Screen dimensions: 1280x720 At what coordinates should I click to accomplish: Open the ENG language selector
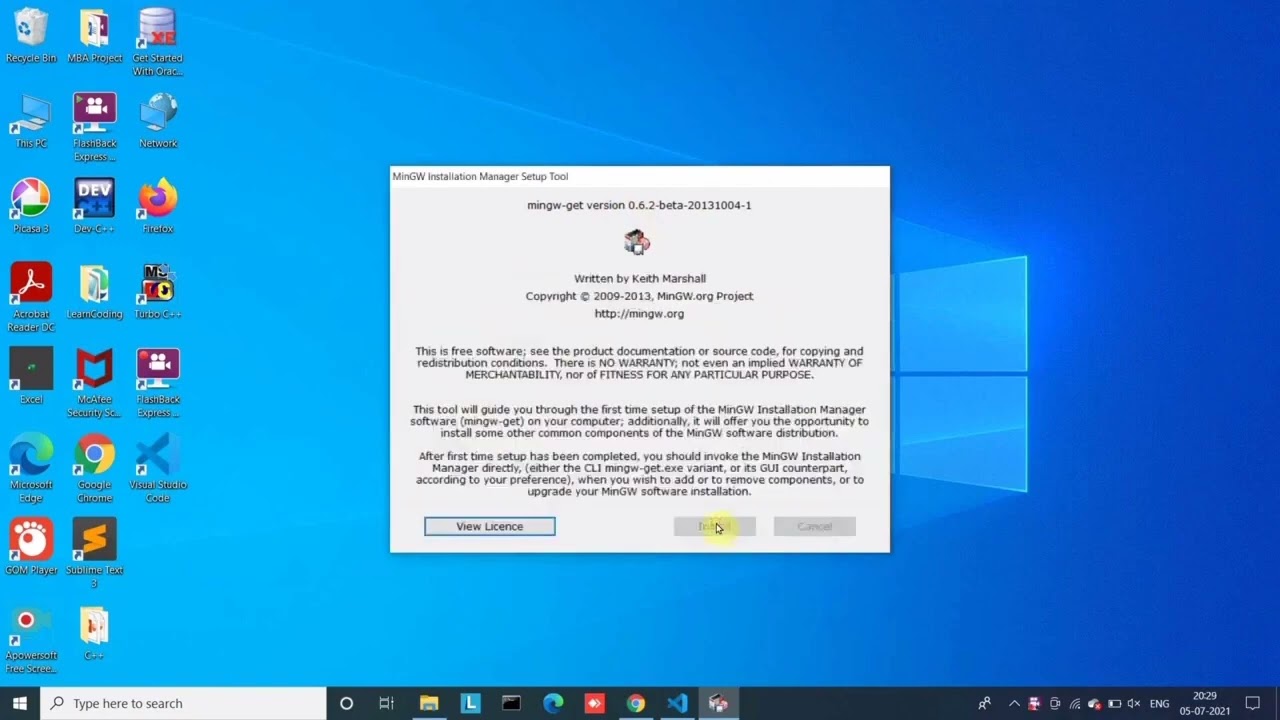[x=1159, y=704]
